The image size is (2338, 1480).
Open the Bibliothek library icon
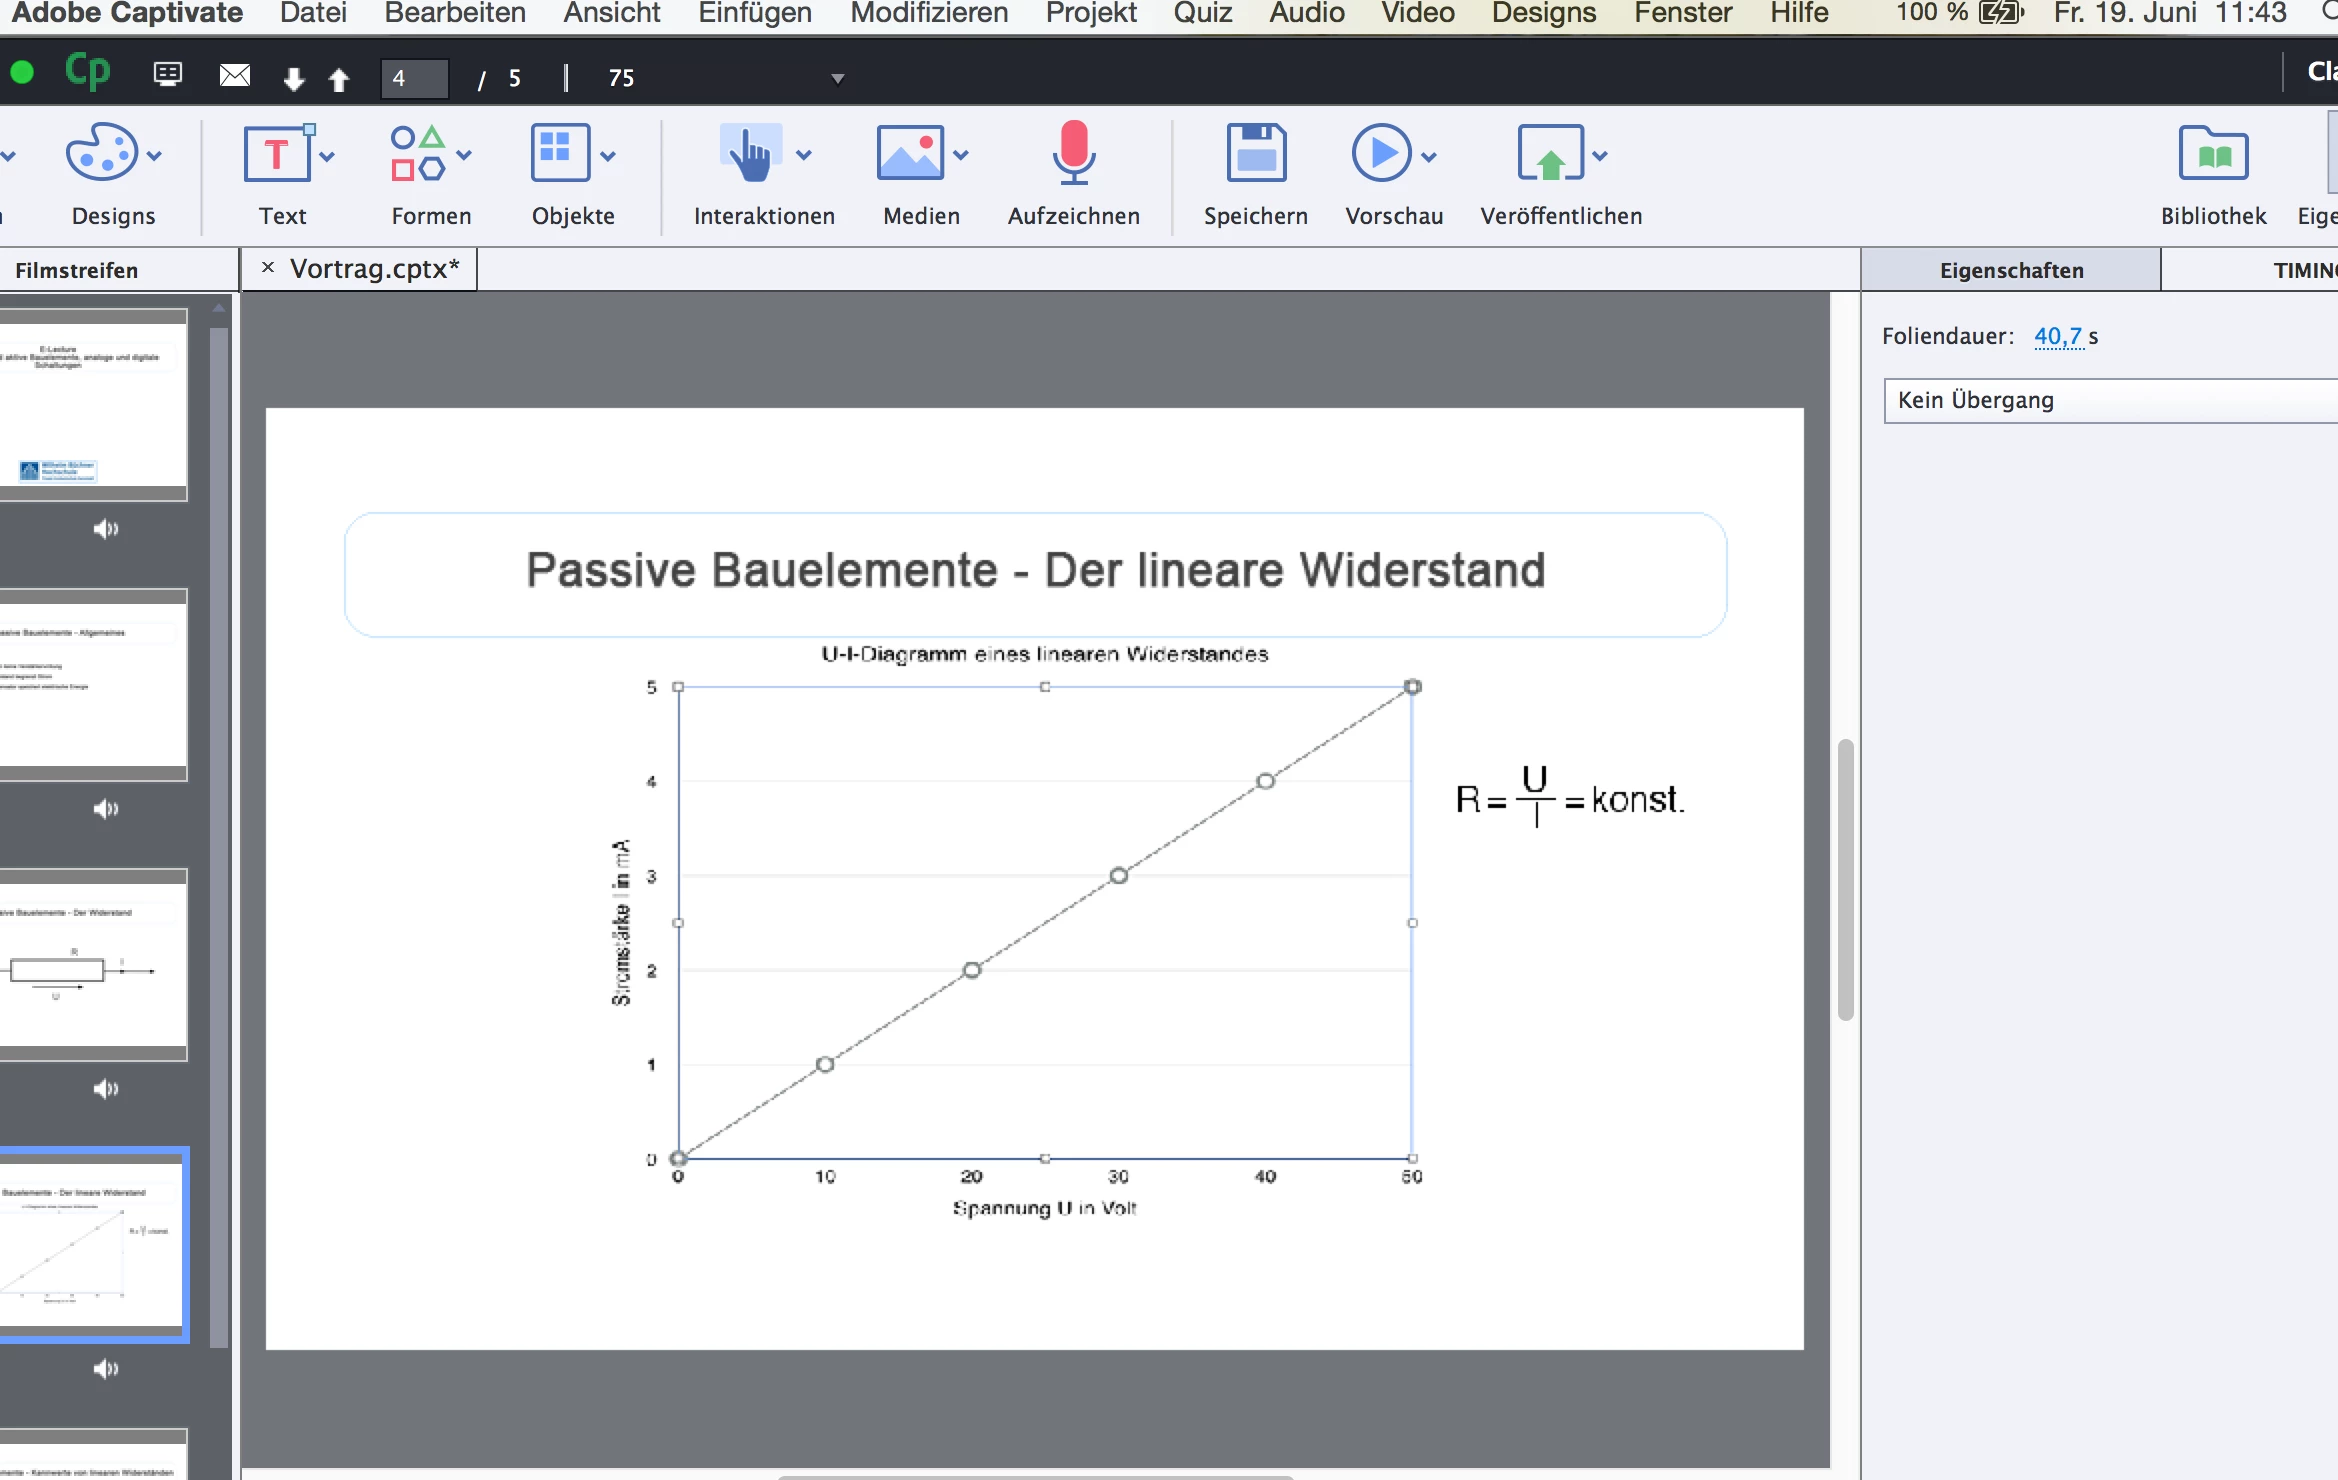[2212, 155]
